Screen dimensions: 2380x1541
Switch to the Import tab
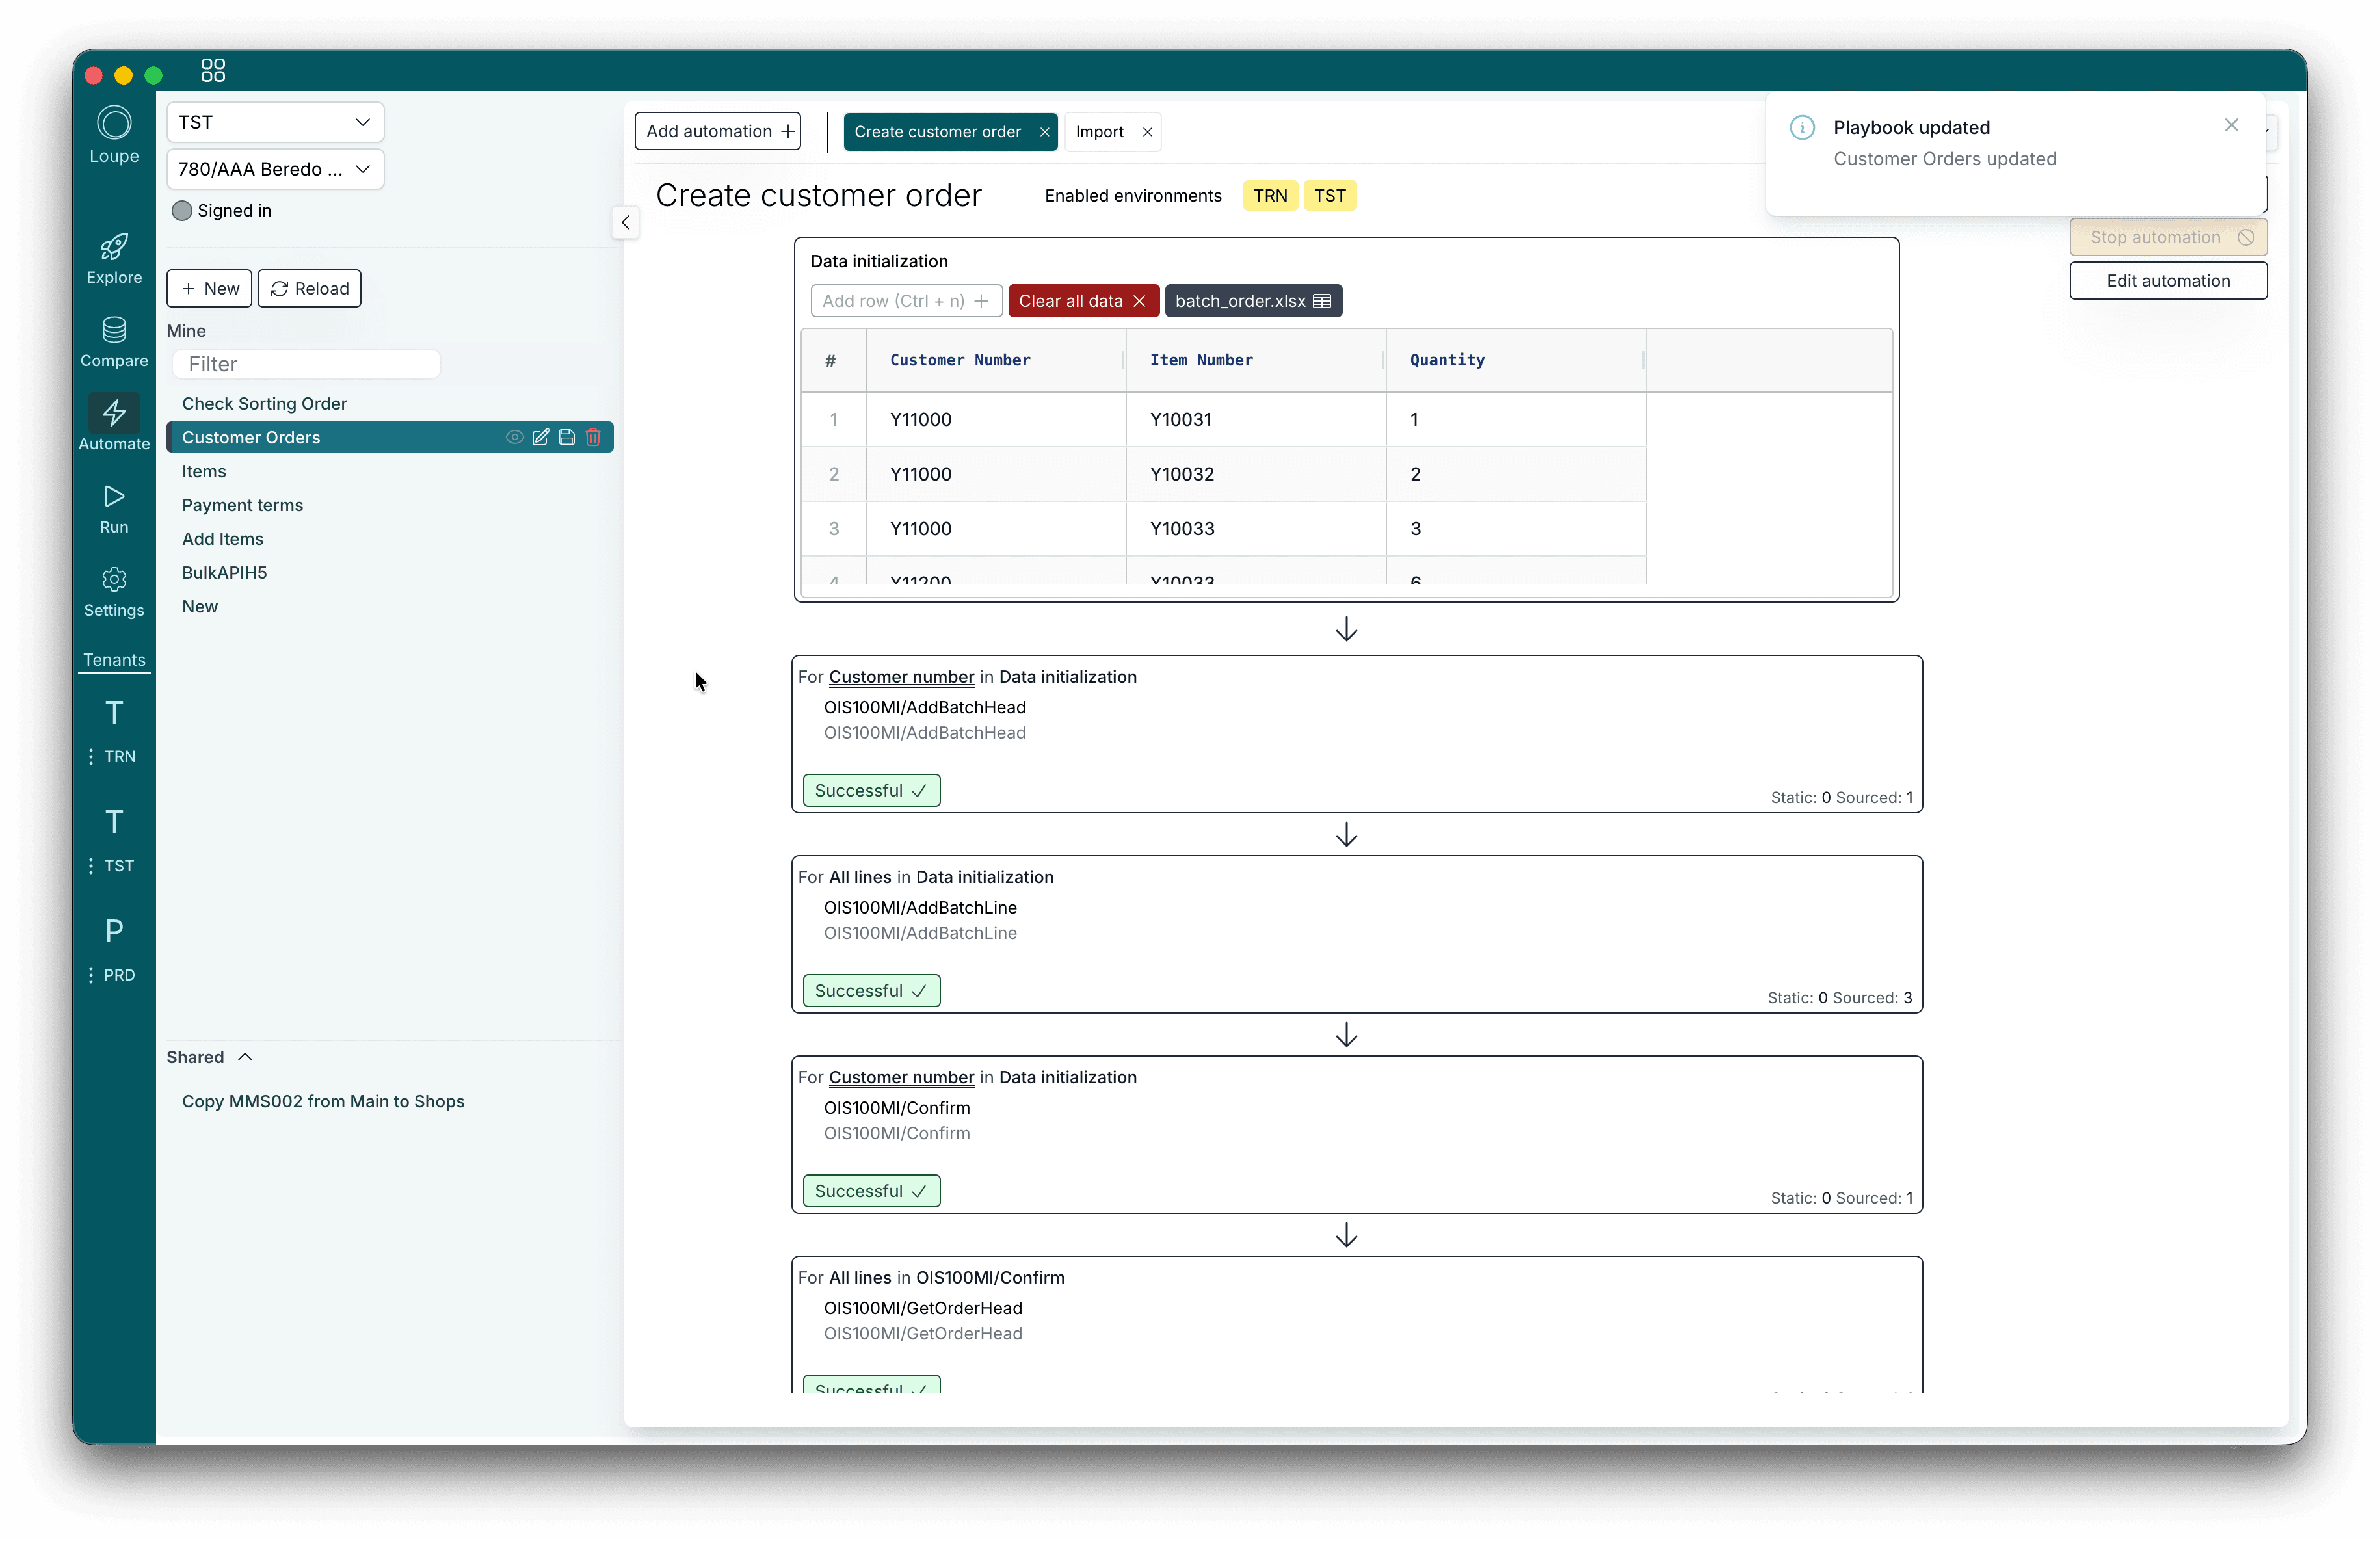coord(1099,132)
